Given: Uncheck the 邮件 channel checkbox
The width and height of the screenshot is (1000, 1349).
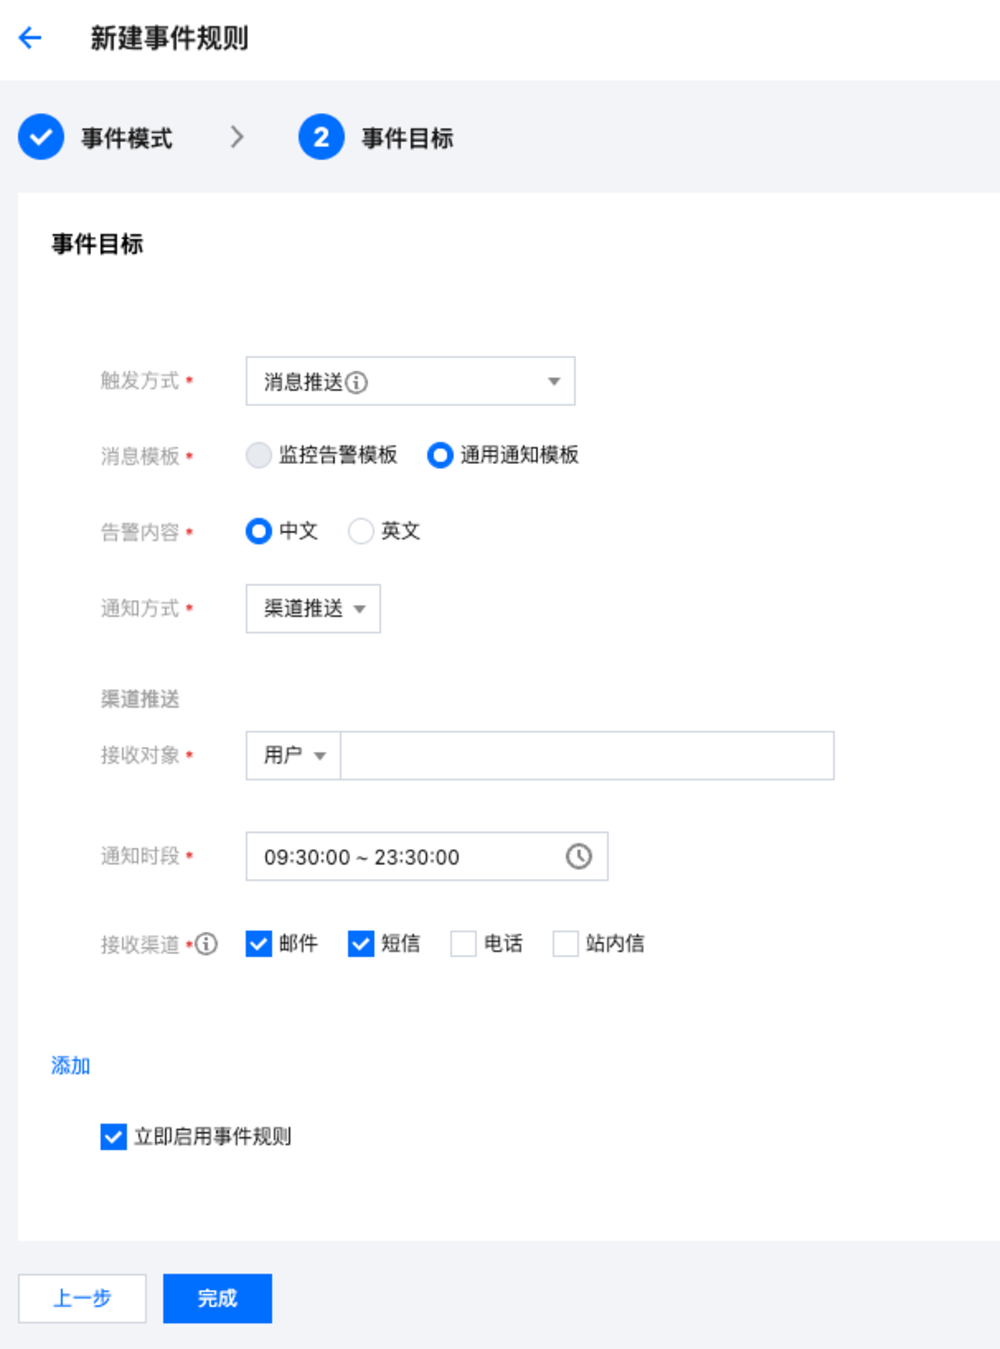Looking at the screenshot, I should pos(259,944).
